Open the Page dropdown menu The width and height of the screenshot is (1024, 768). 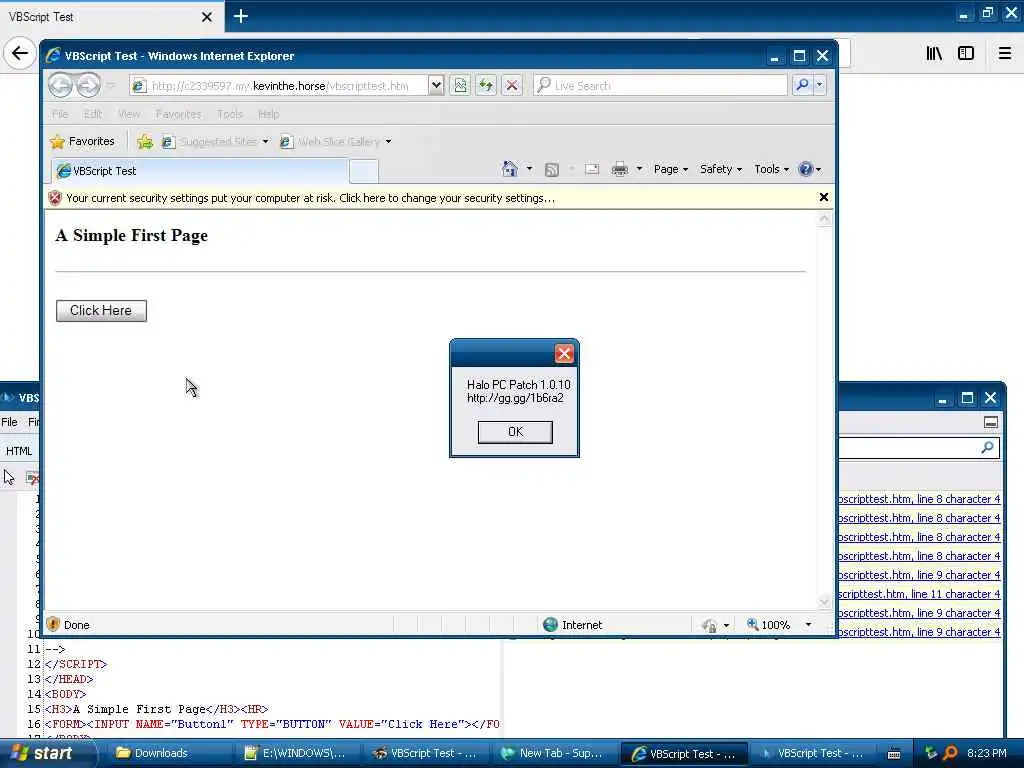[671, 169]
